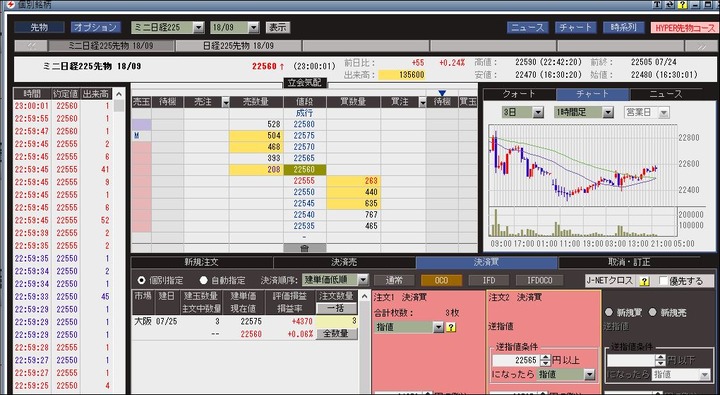Switch to the 決済買 tab
Image resolution: width=720 pixels, height=395 pixels.
[487, 263]
